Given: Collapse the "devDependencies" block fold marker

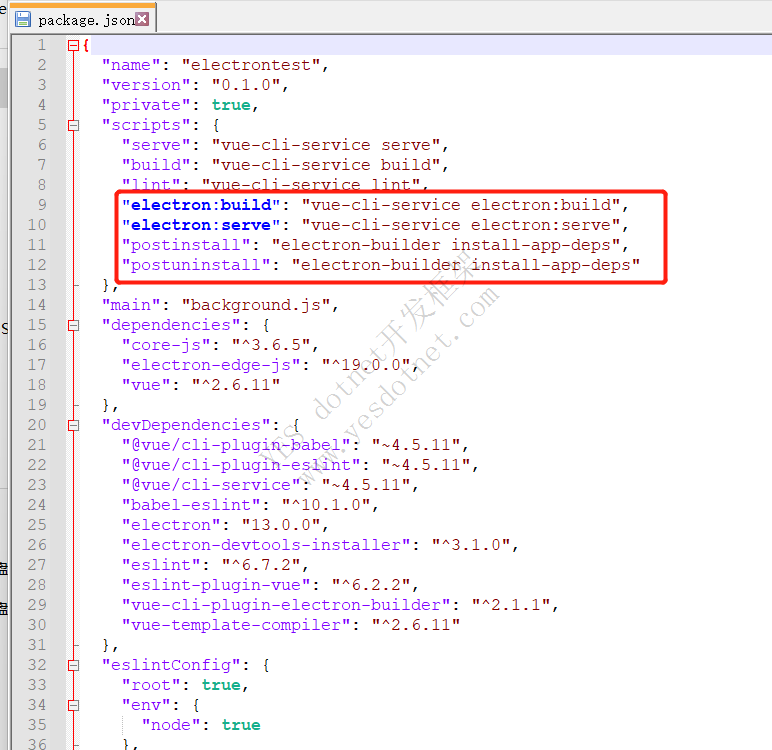Looking at the screenshot, I should click(x=73, y=425).
